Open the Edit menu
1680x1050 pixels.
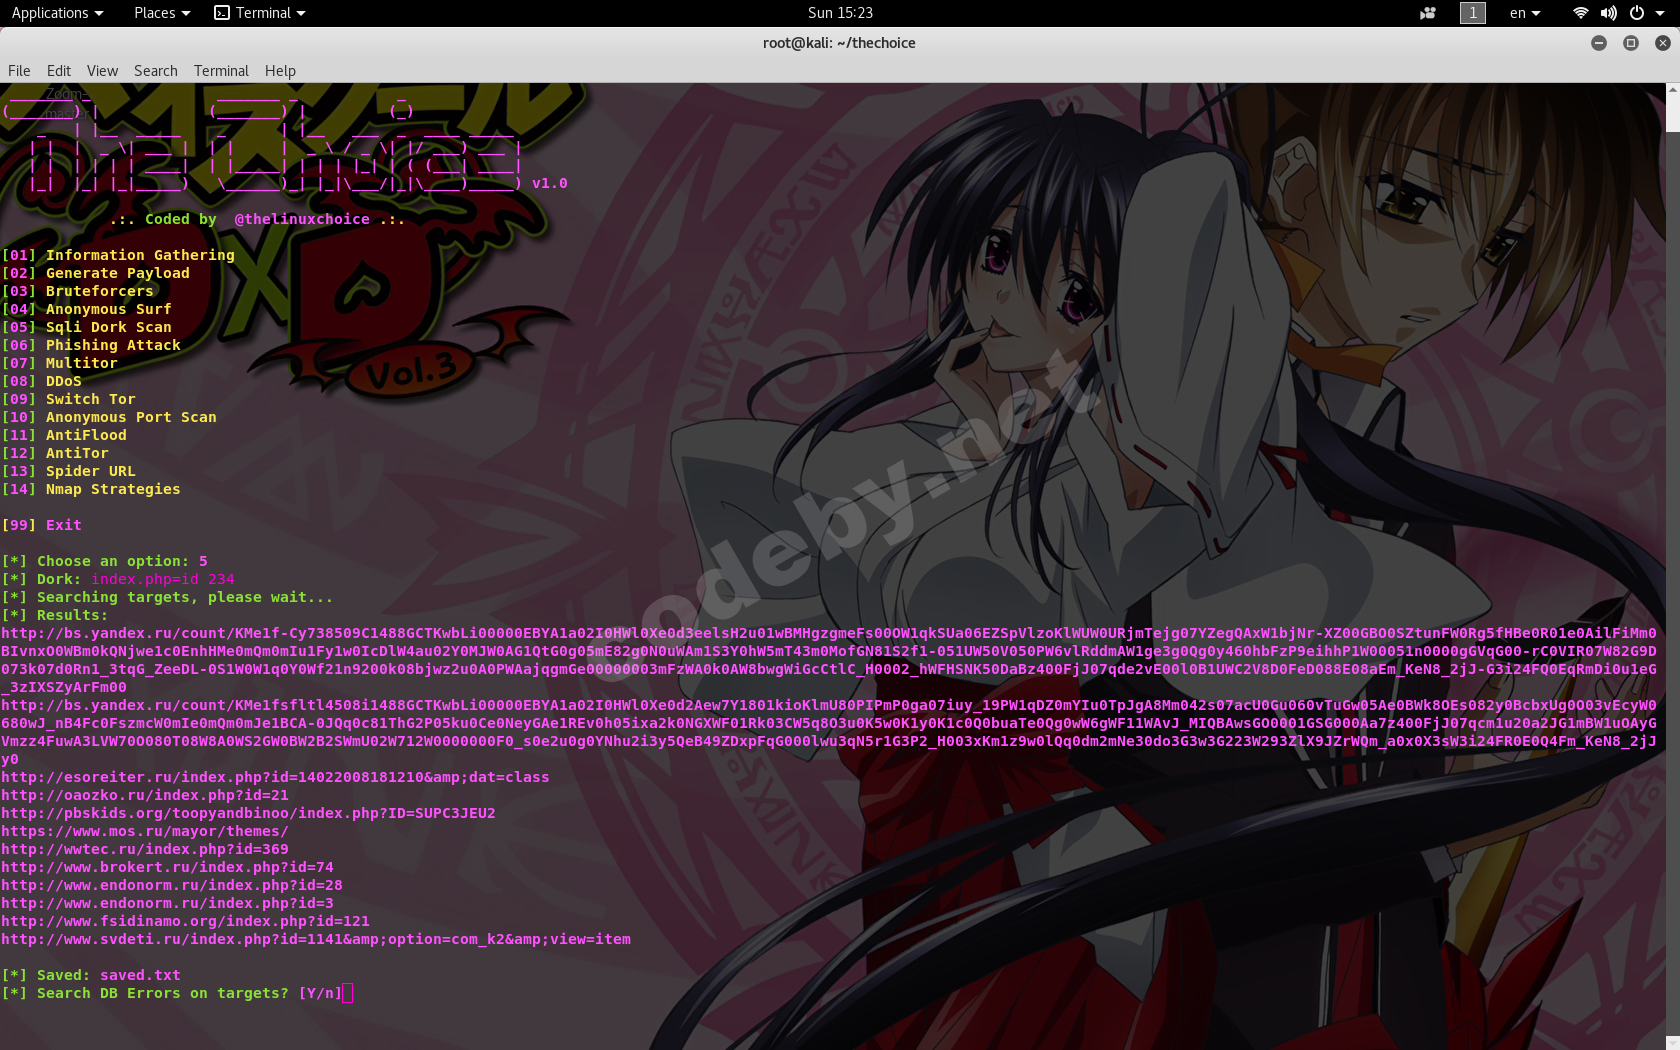pyautogui.click(x=59, y=71)
